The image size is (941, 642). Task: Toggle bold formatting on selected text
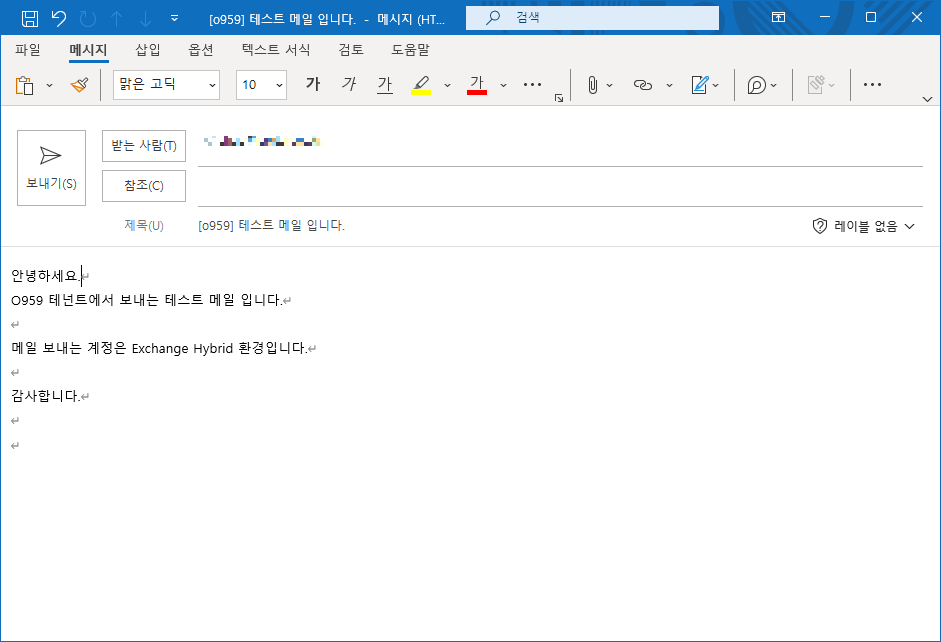(312, 85)
